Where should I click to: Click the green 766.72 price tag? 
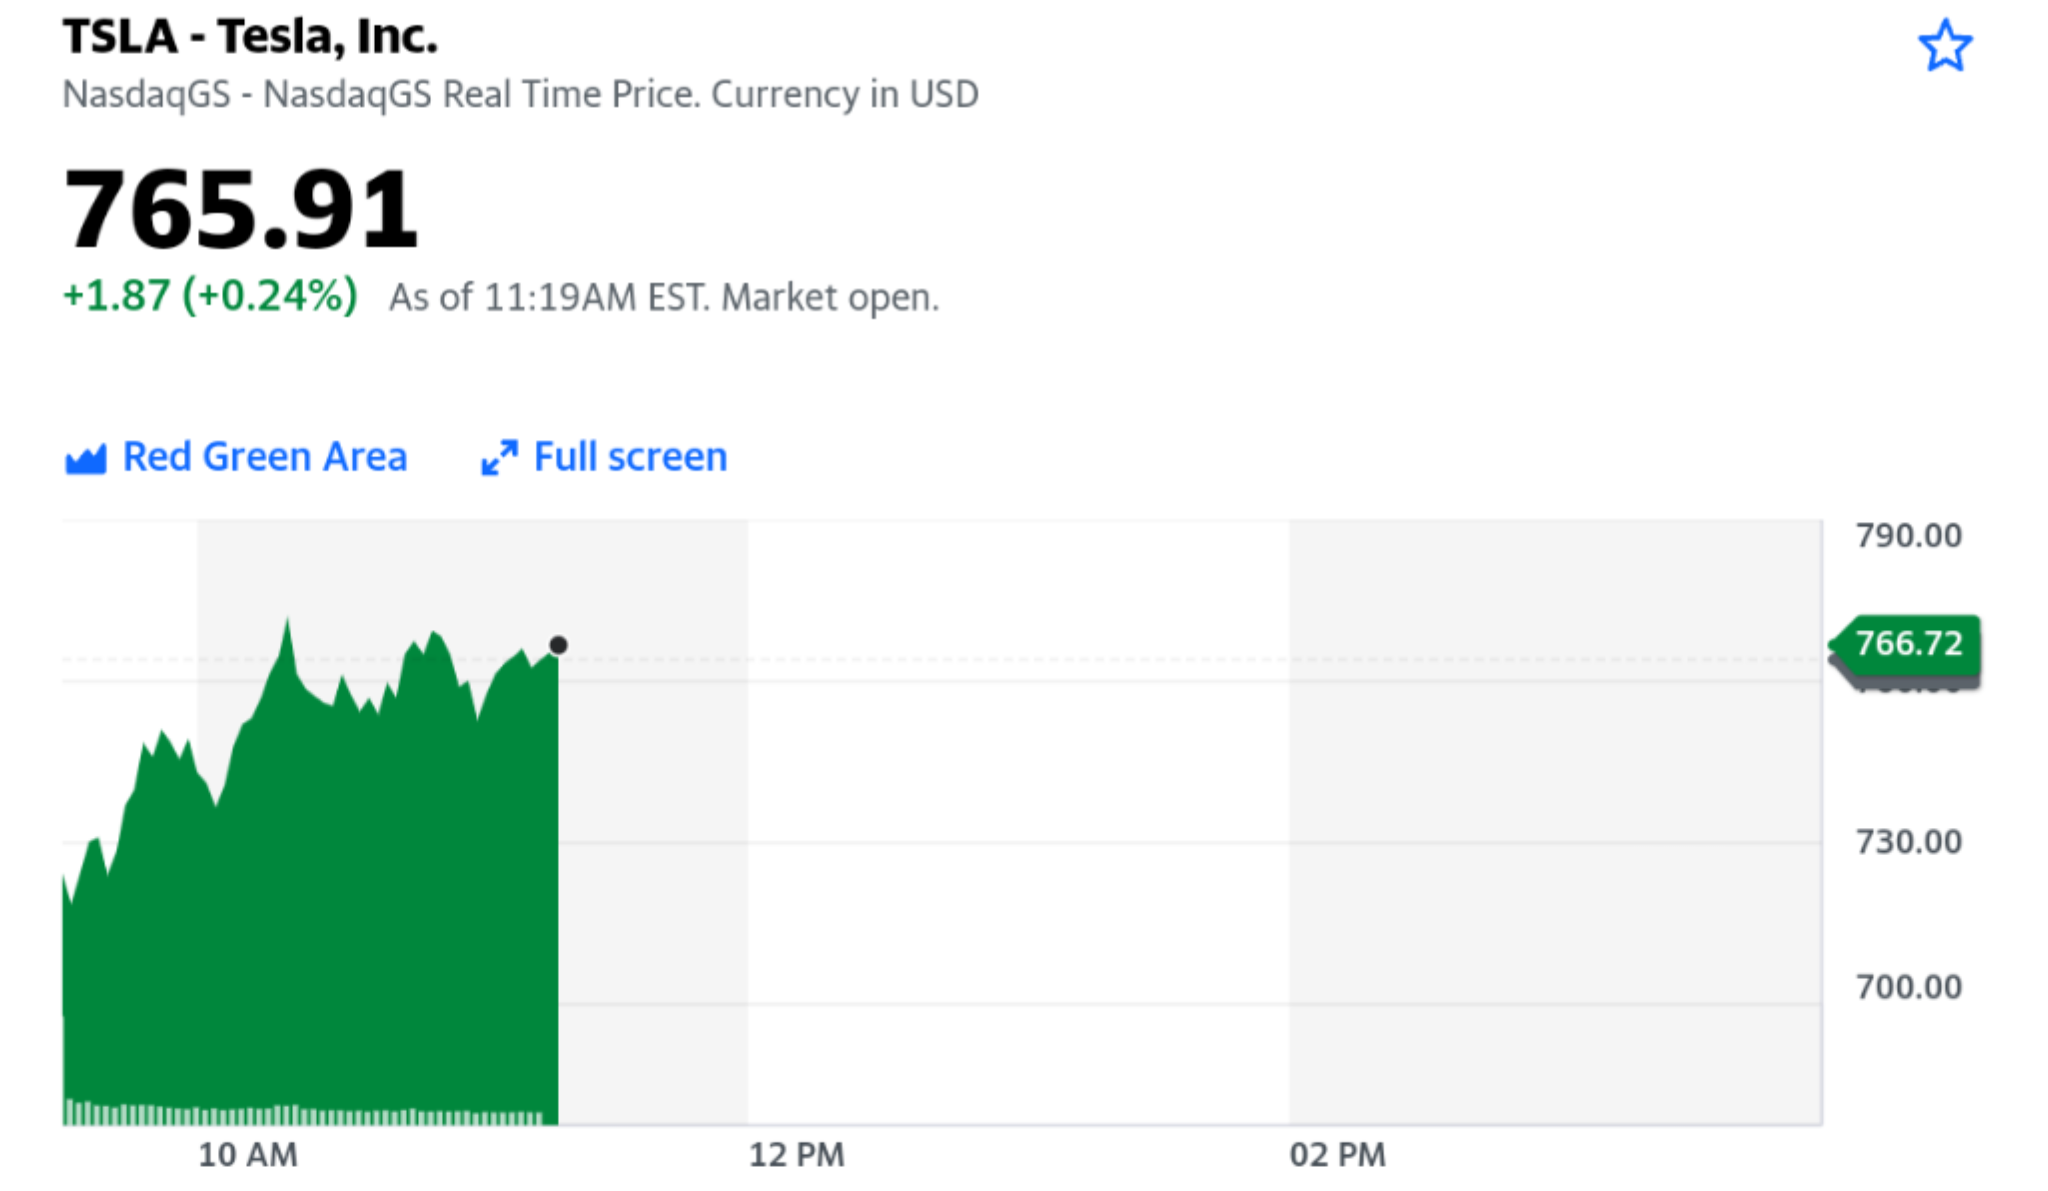[x=1908, y=643]
